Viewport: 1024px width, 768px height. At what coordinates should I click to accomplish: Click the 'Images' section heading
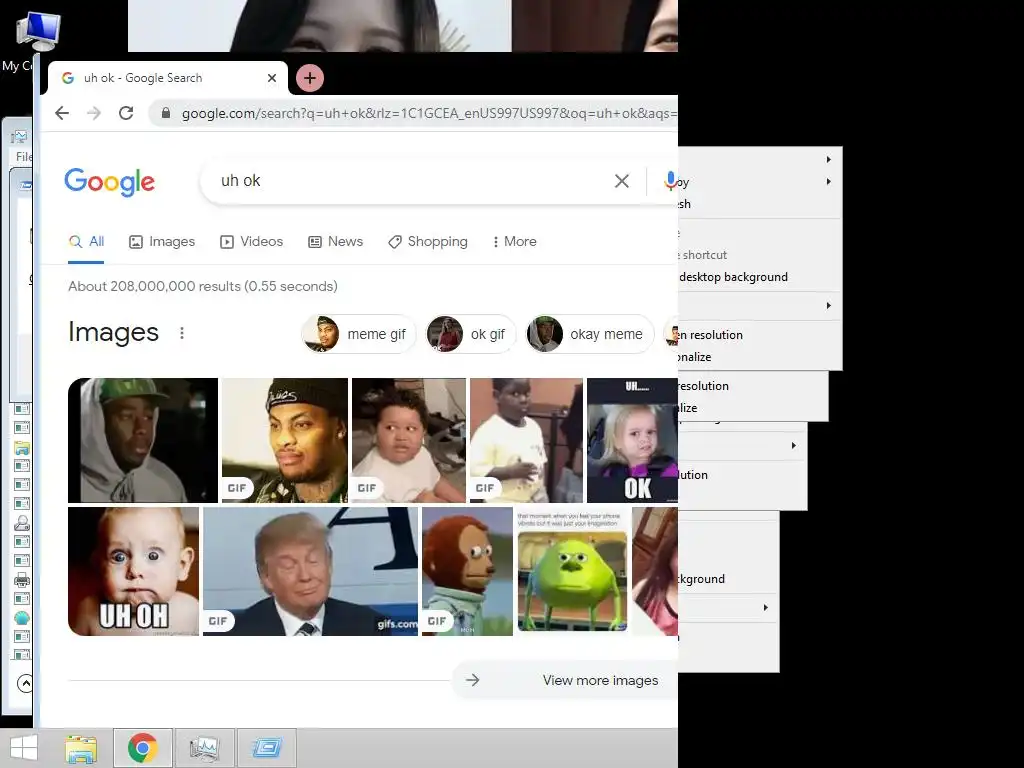click(x=113, y=332)
